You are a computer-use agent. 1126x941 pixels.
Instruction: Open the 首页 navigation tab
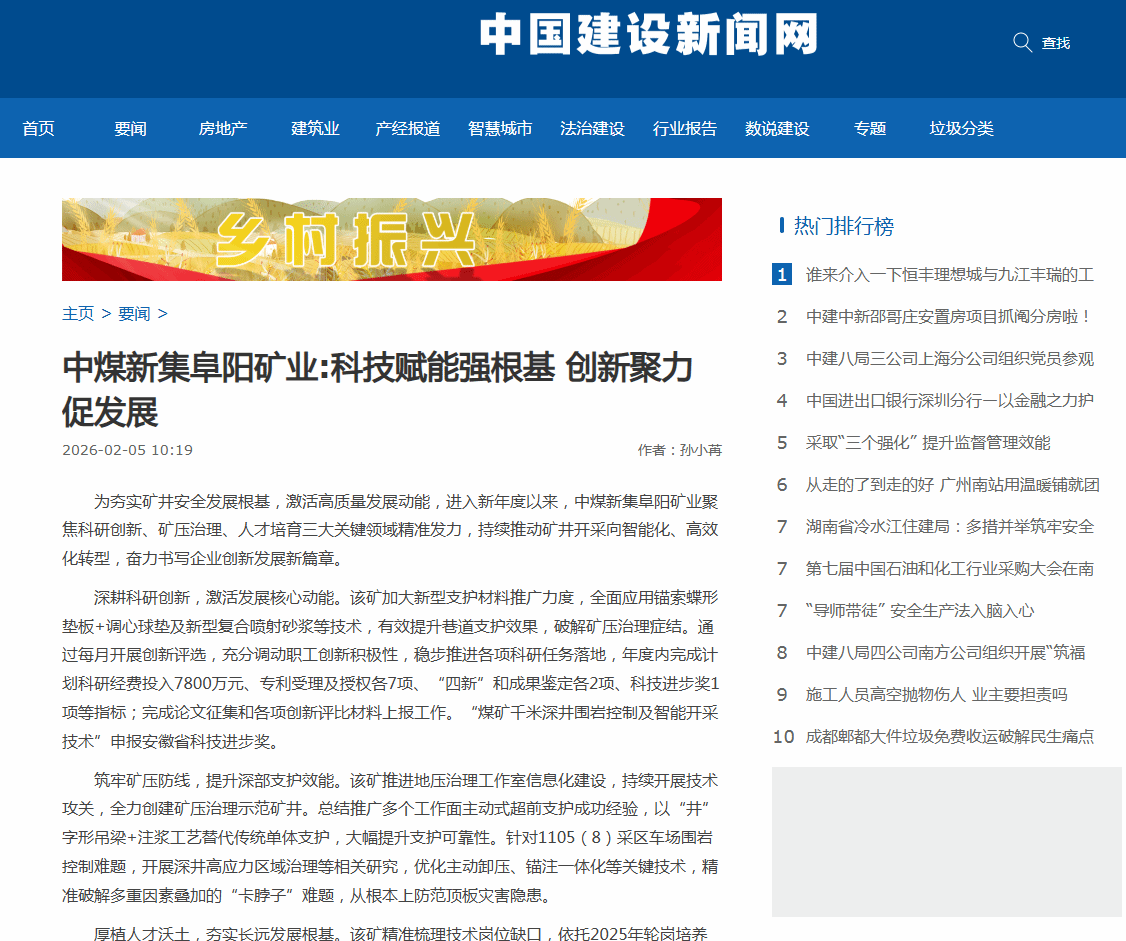pos(38,129)
